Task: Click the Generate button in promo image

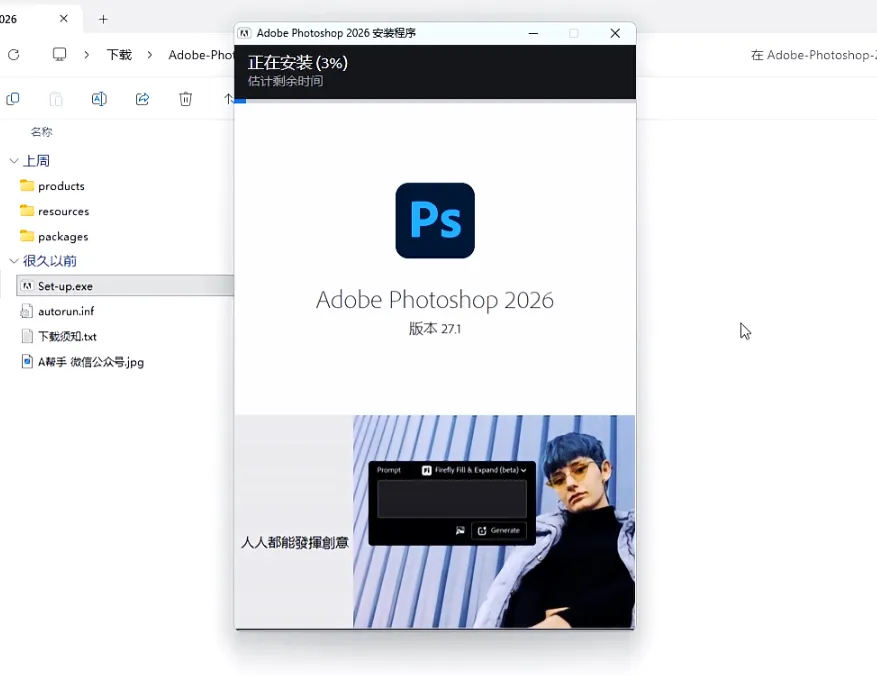Action: point(499,530)
